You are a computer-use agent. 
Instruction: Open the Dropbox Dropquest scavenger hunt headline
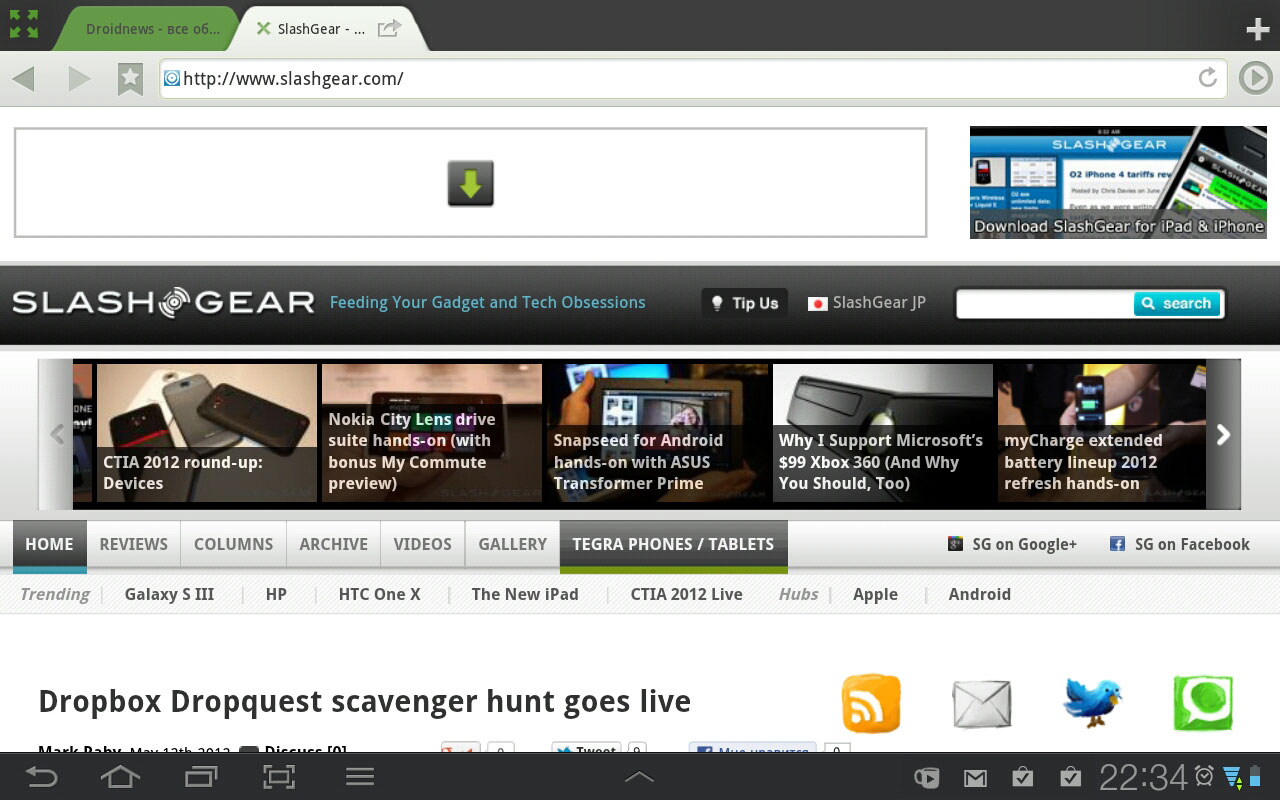(x=364, y=701)
